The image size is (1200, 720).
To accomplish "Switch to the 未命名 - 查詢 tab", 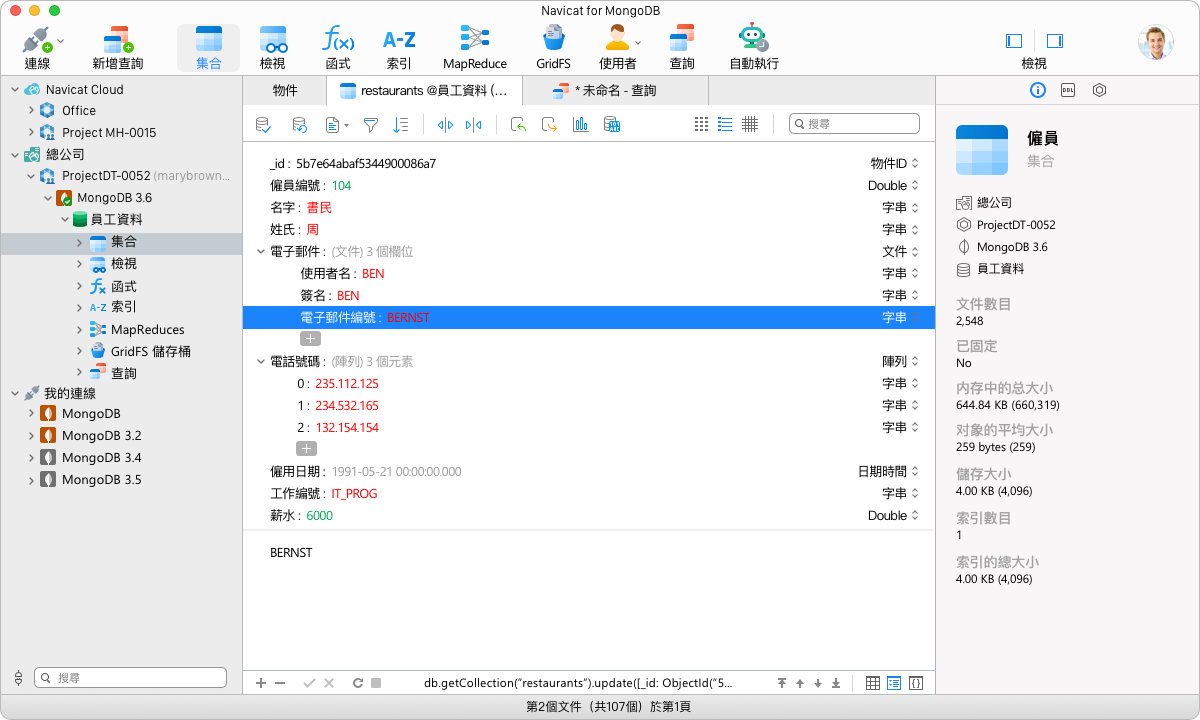I will pyautogui.click(x=616, y=90).
